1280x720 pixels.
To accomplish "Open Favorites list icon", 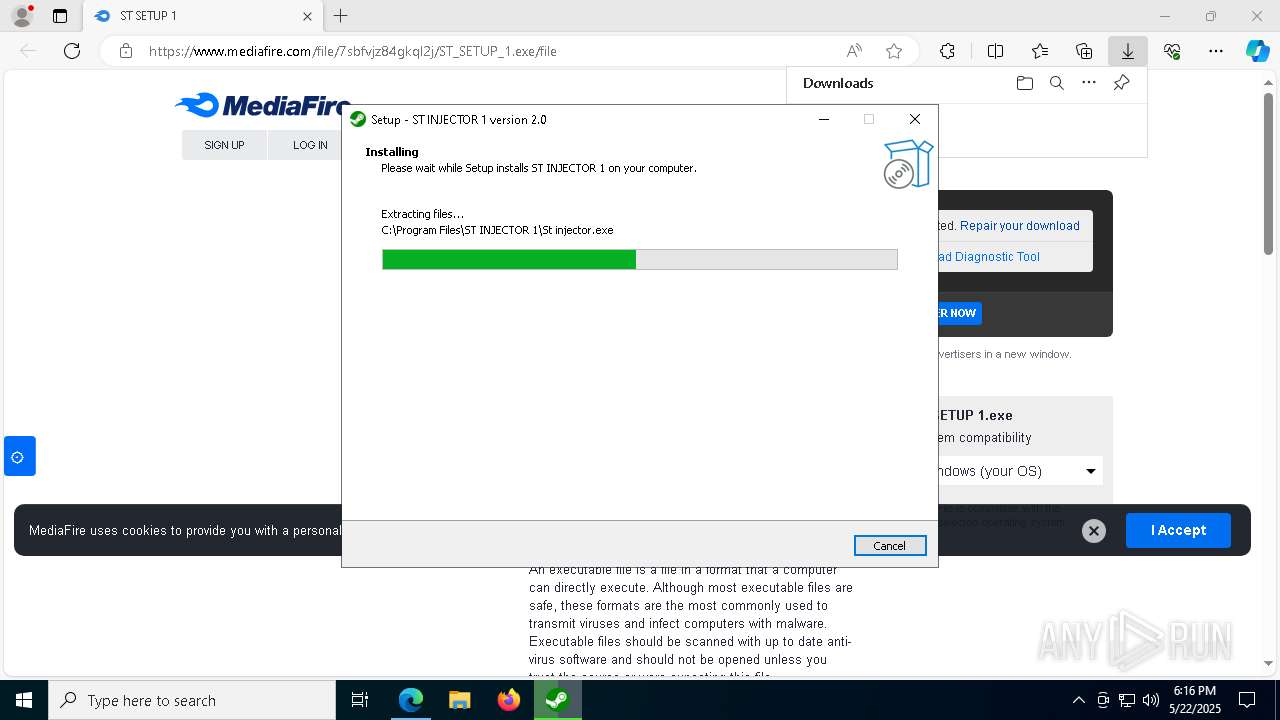I will [x=1040, y=51].
